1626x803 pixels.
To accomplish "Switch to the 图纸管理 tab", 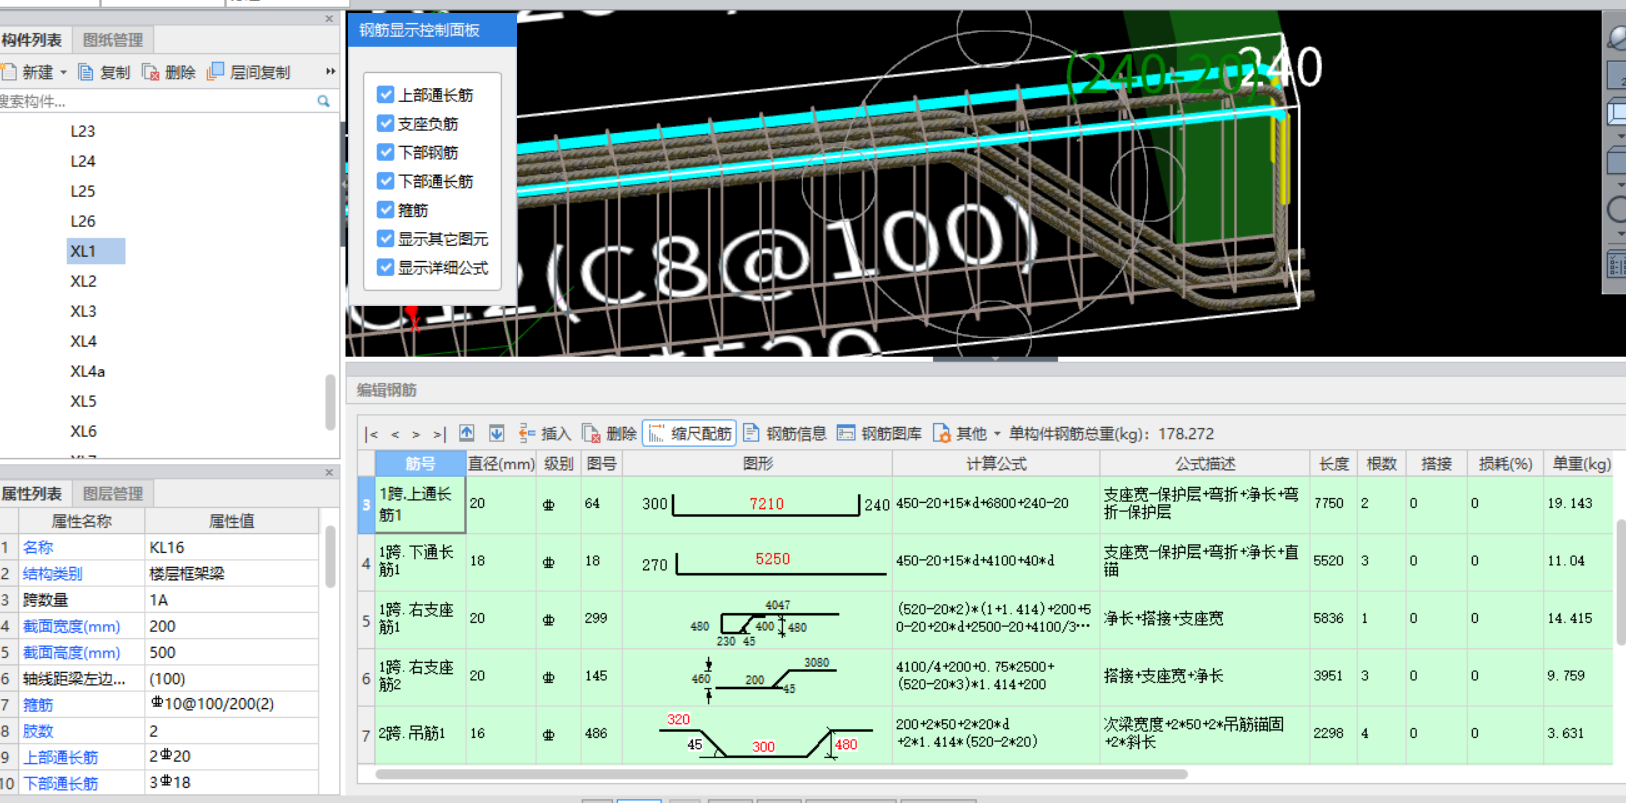I will tap(113, 40).
